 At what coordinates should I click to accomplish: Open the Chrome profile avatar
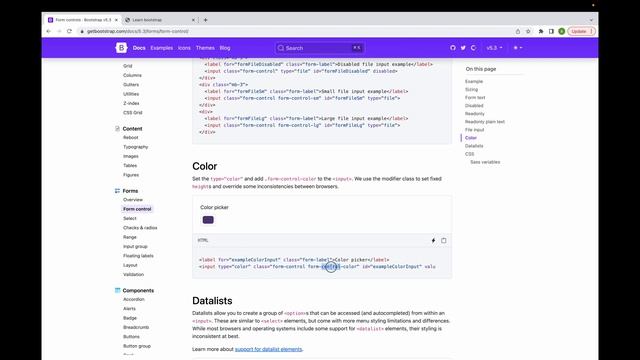562,31
